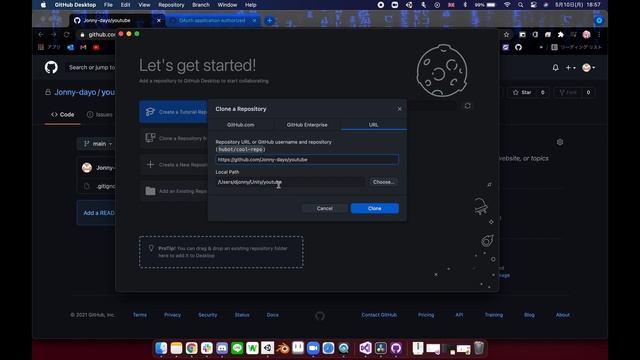Image resolution: width=640 pixels, height=360 pixels.
Task: Click the Docs footer link
Action: [x=272, y=315]
